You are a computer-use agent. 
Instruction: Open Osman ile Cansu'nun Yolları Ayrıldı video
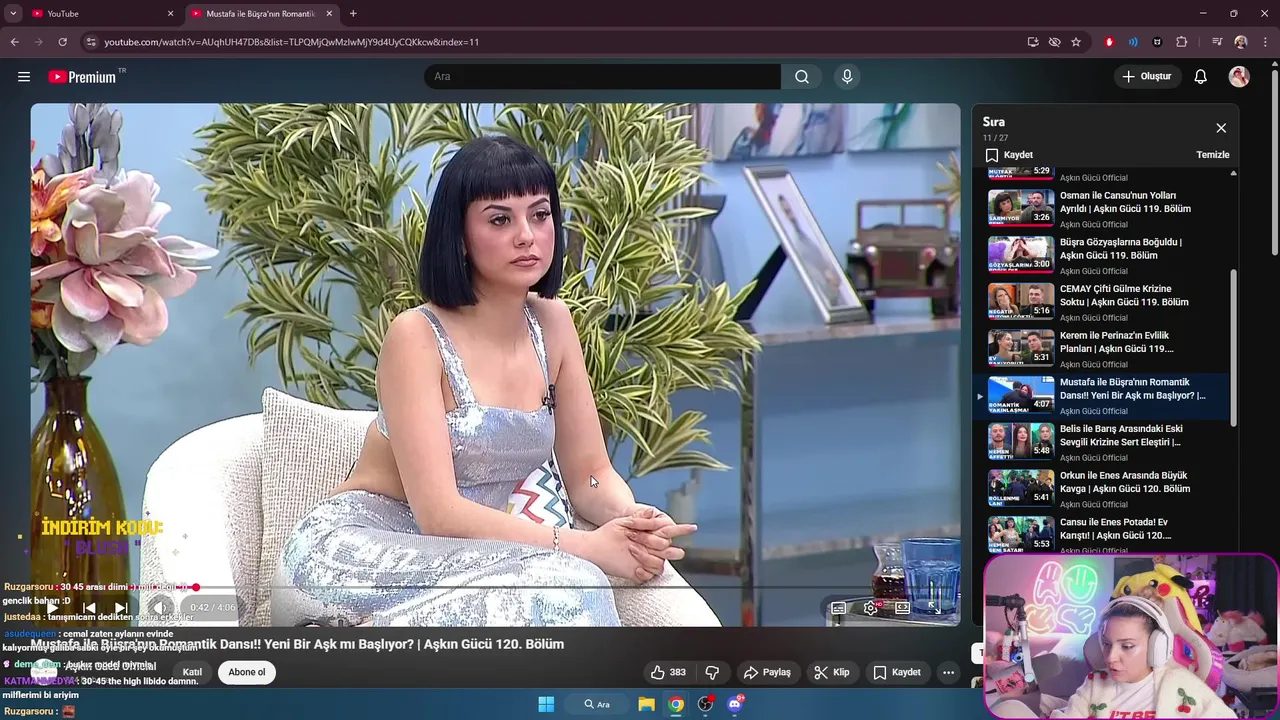(x=1103, y=209)
